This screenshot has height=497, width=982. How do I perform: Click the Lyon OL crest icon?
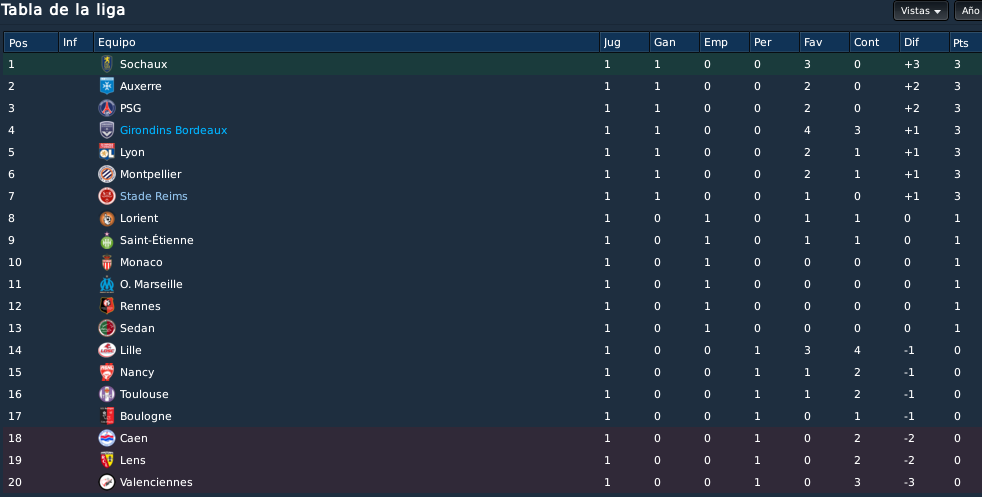(106, 152)
